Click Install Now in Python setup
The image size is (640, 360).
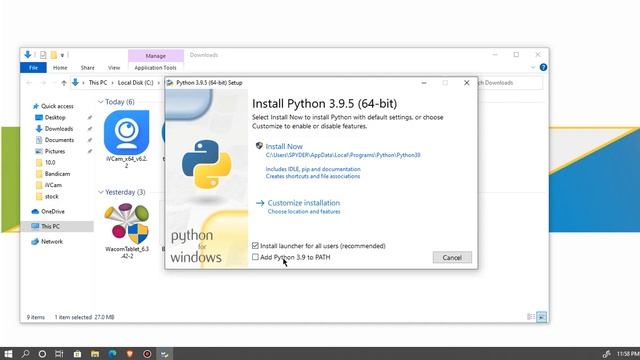tap(284, 146)
